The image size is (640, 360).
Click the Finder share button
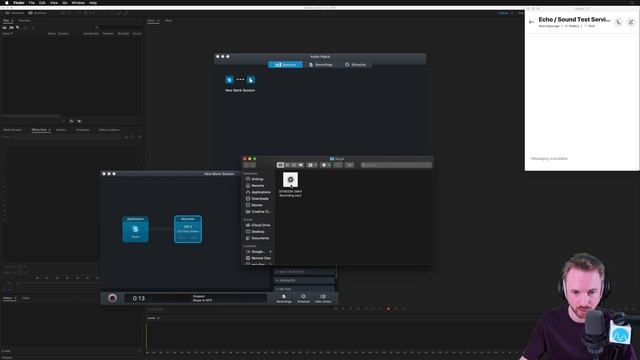coord(338,165)
